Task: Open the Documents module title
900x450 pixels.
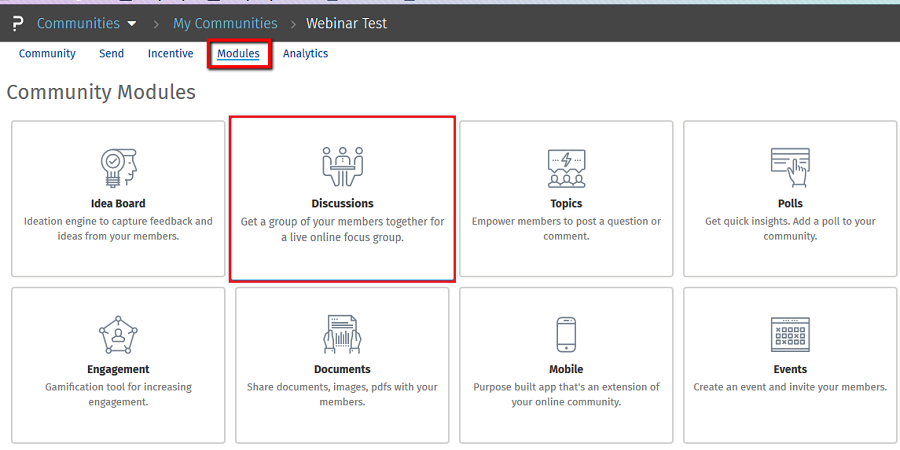Action: click(342, 369)
